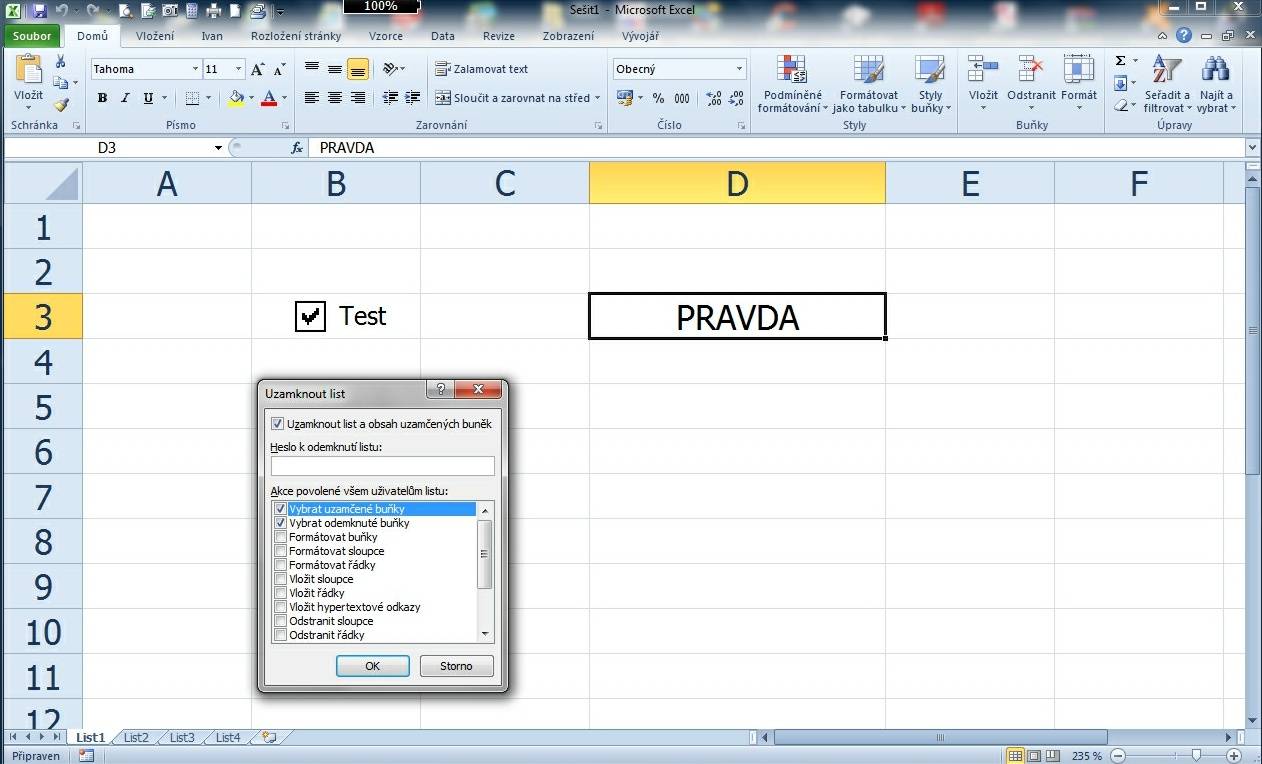Toggle 'Vybrat uzamčené buňky' checkbox
Image resolution: width=1262 pixels, height=764 pixels.
(x=280, y=509)
